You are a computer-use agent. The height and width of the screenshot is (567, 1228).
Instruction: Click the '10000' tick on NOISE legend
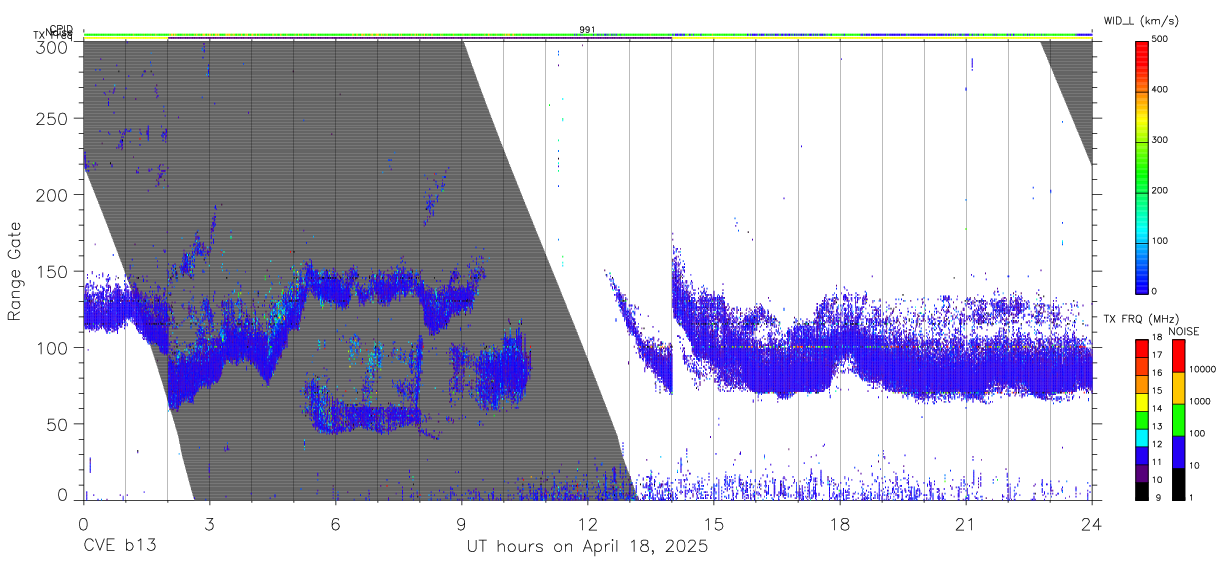(x=1203, y=370)
